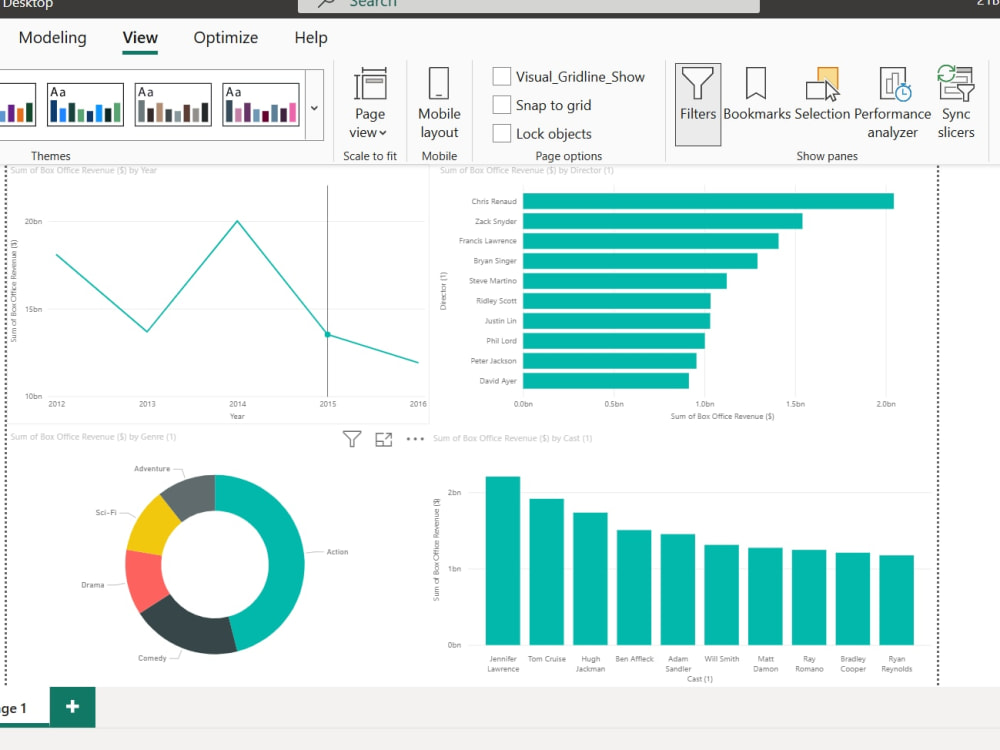Check the Lock objects option
1000x750 pixels.
click(x=502, y=133)
